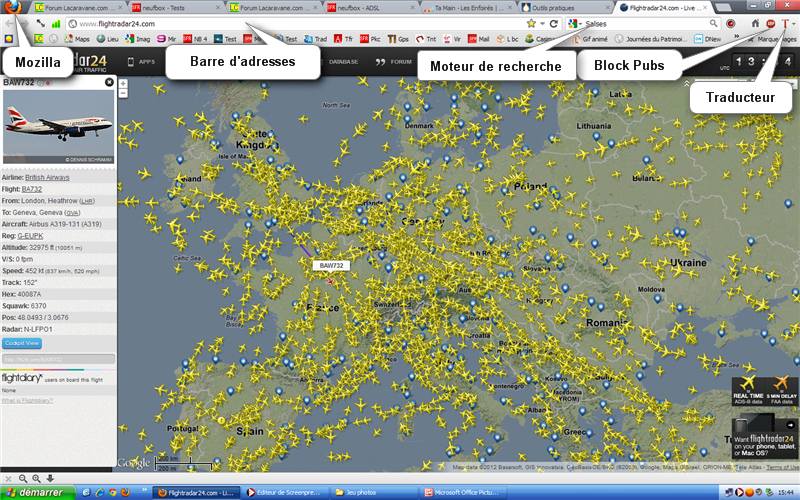Screen dimensions: 800x500
Task: Click the British Airways aircraft photo
Action: [x=58, y=127]
